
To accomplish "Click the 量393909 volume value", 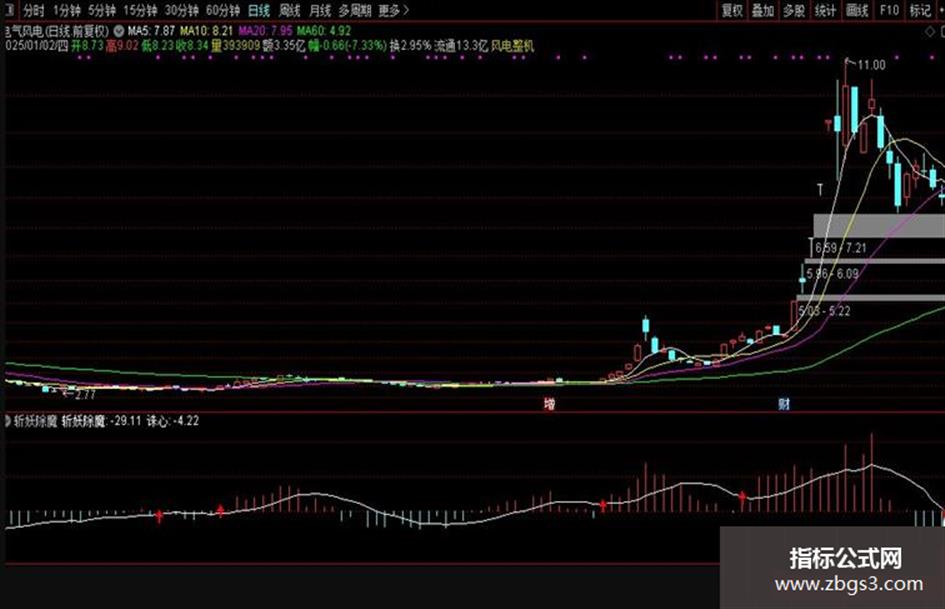I will coord(235,46).
